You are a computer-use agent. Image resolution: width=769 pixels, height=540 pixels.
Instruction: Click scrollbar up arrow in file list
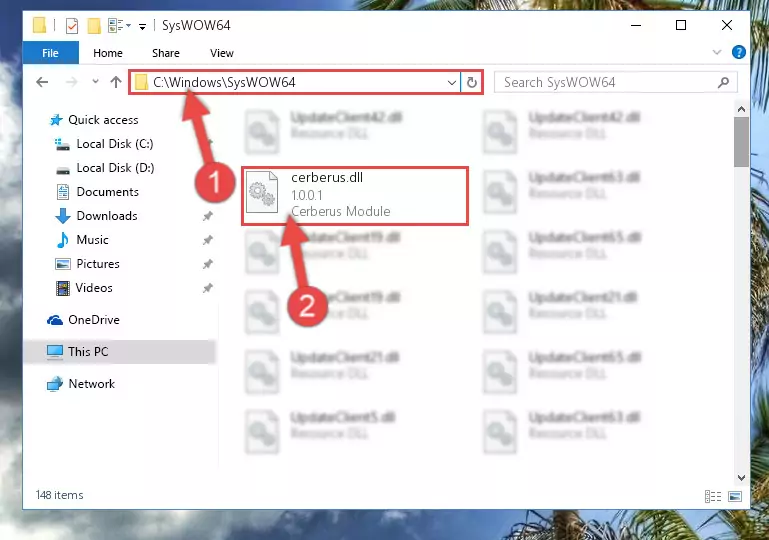tap(741, 109)
